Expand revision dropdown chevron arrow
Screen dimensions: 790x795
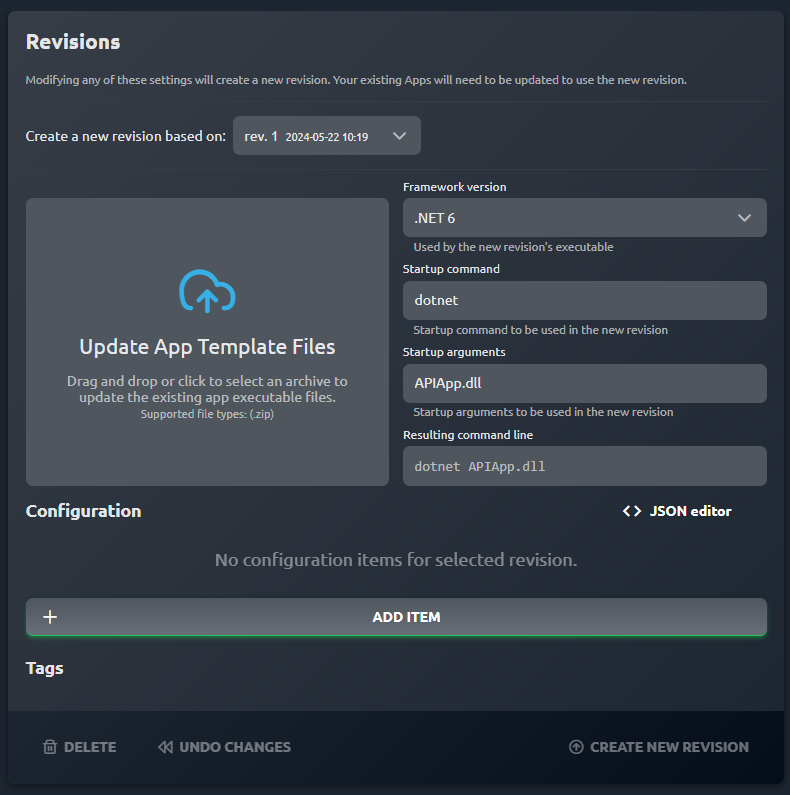(x=400, y=136)
